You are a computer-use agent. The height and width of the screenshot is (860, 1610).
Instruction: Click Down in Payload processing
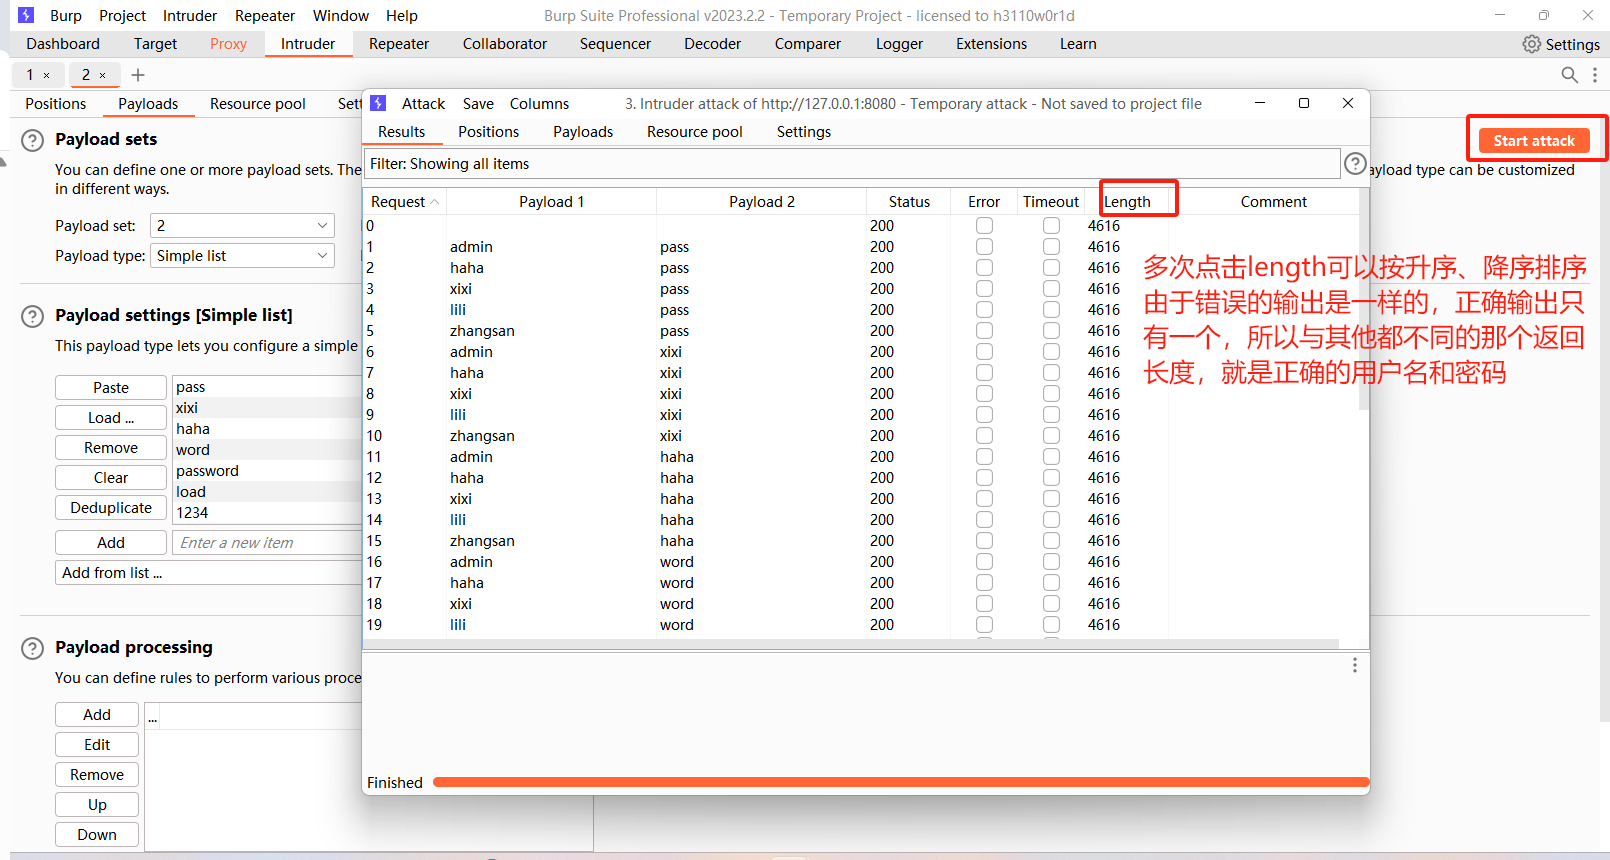(97, 835)
